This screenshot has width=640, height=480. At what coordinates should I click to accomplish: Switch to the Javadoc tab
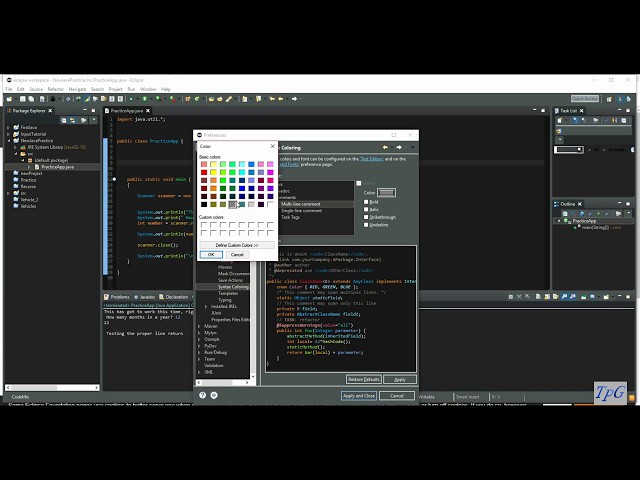tap(144, 297)
